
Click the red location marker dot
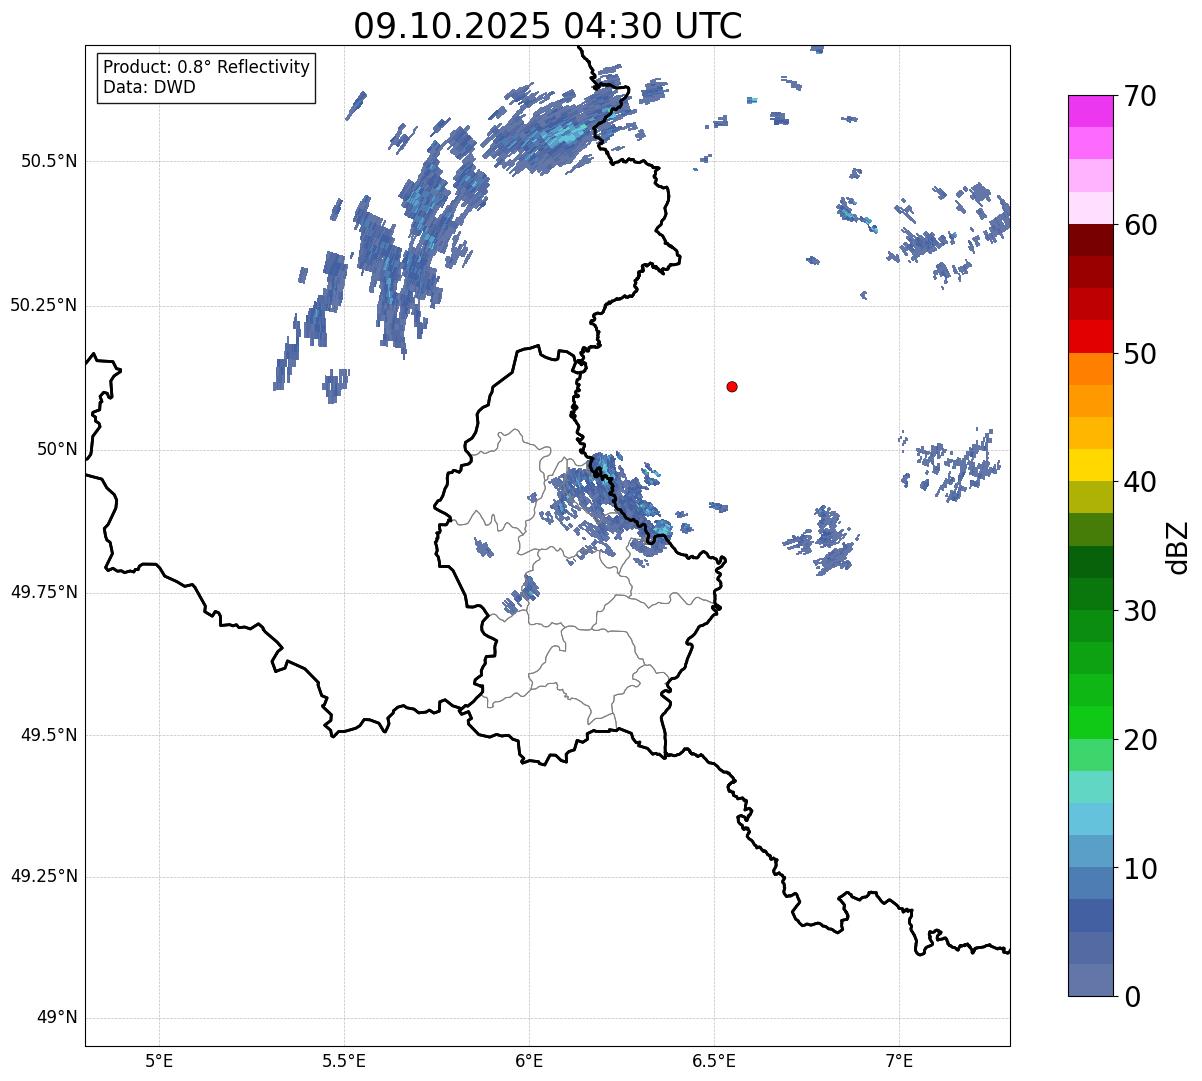(732, 387)
